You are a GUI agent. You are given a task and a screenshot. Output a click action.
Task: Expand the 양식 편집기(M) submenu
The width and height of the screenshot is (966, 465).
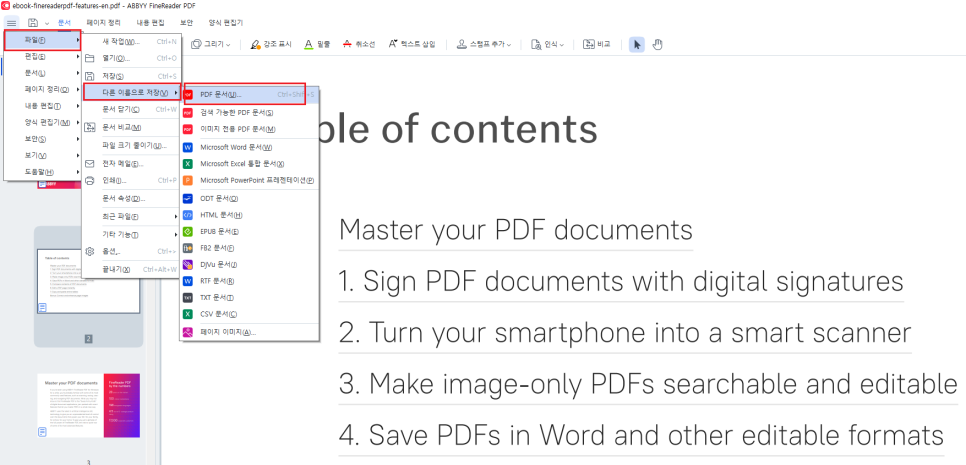43,122
